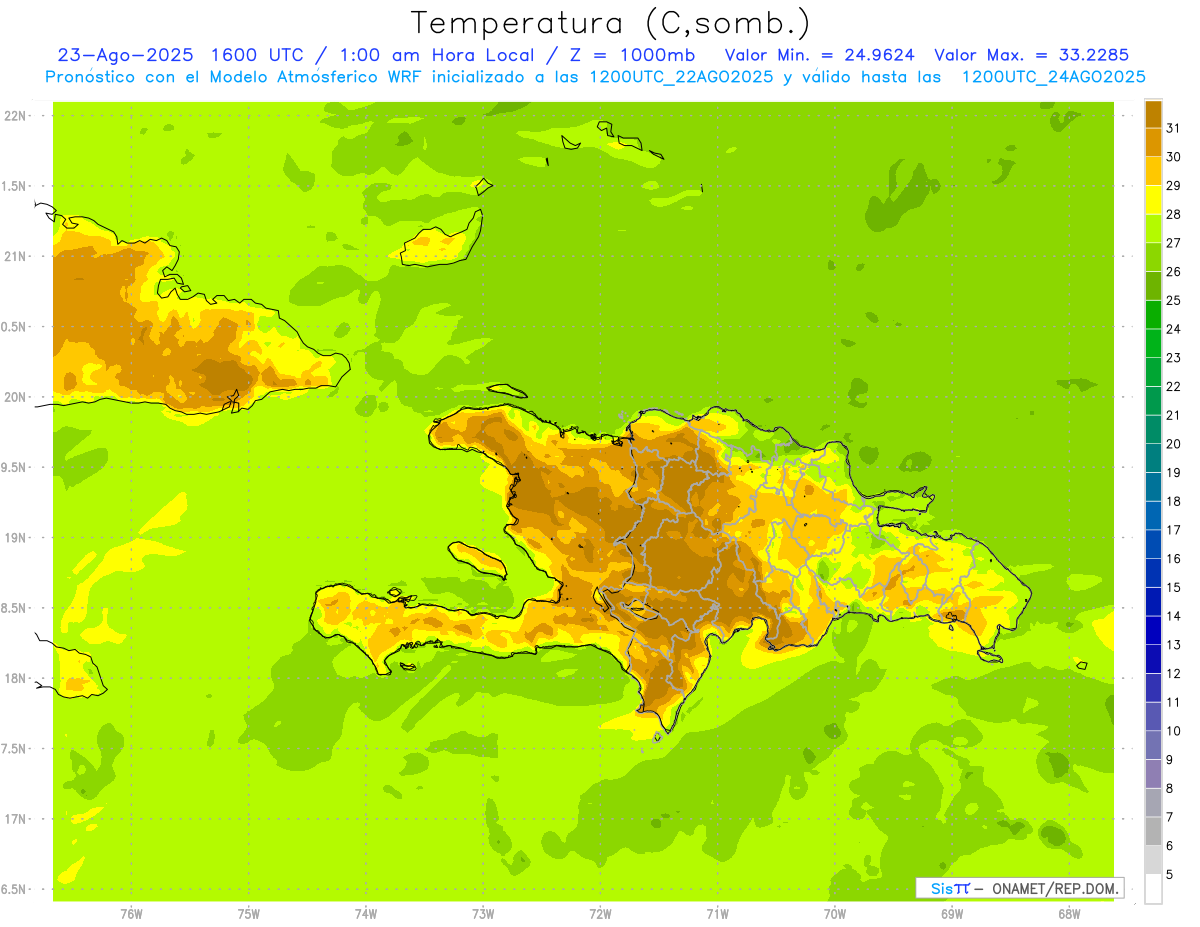Click the 75W longitude axis label

[x=249, y=914]
